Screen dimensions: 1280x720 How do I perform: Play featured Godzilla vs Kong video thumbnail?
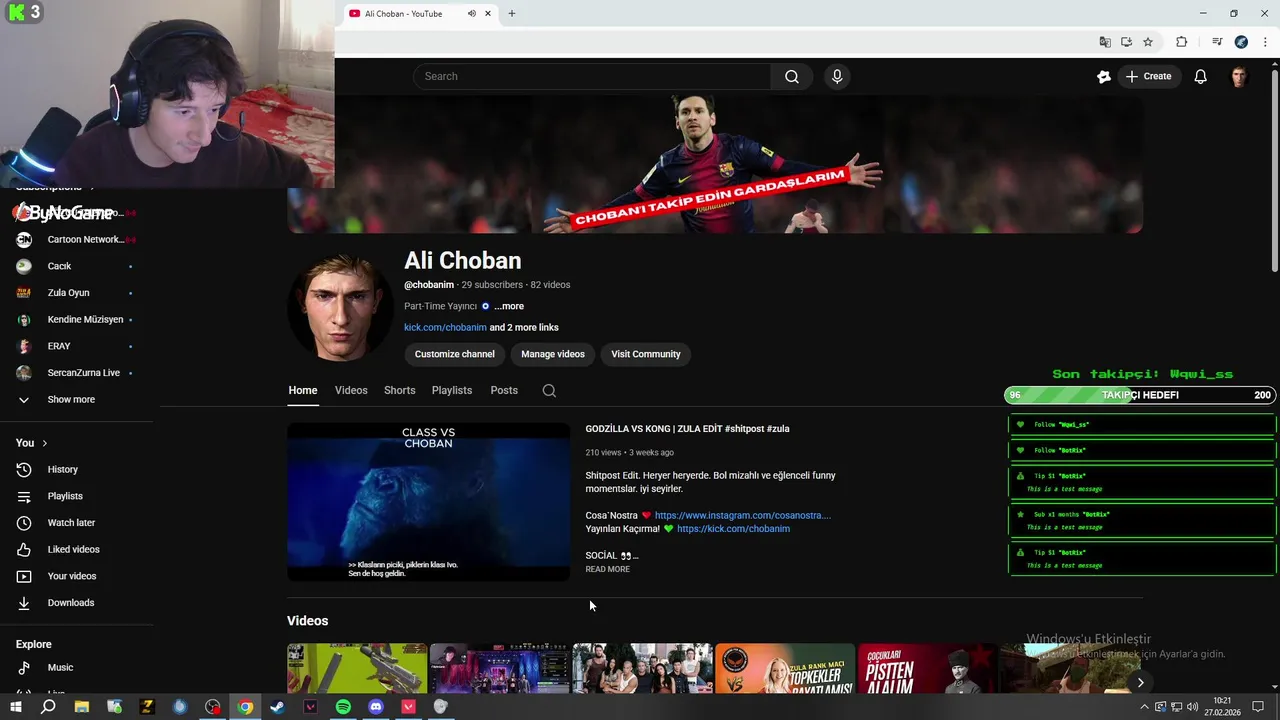coord(429,502)
